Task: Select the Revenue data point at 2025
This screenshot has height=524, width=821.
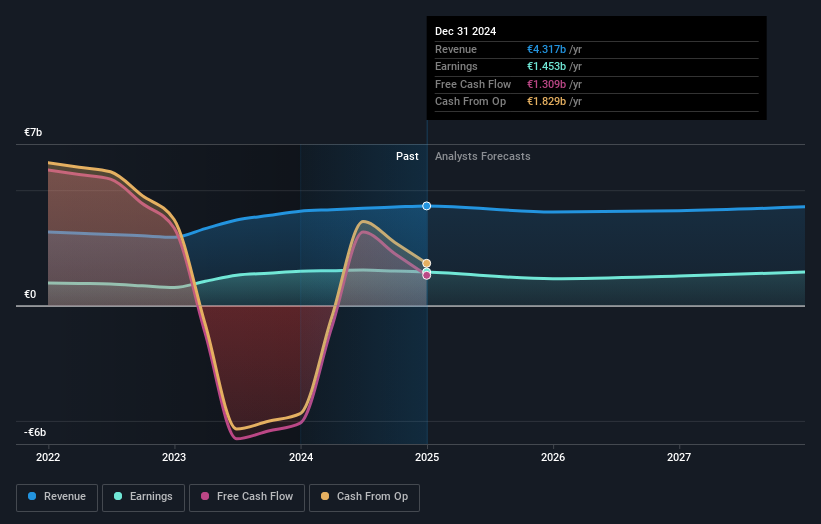Action: (427, 206)
